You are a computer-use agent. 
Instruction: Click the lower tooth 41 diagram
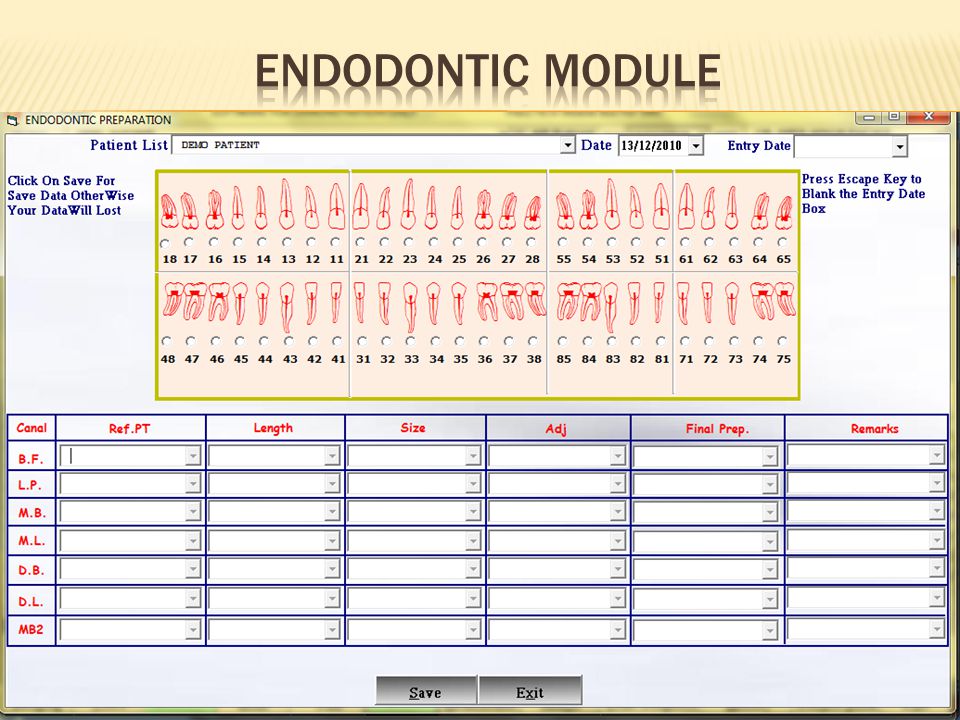tap(336, 302)
